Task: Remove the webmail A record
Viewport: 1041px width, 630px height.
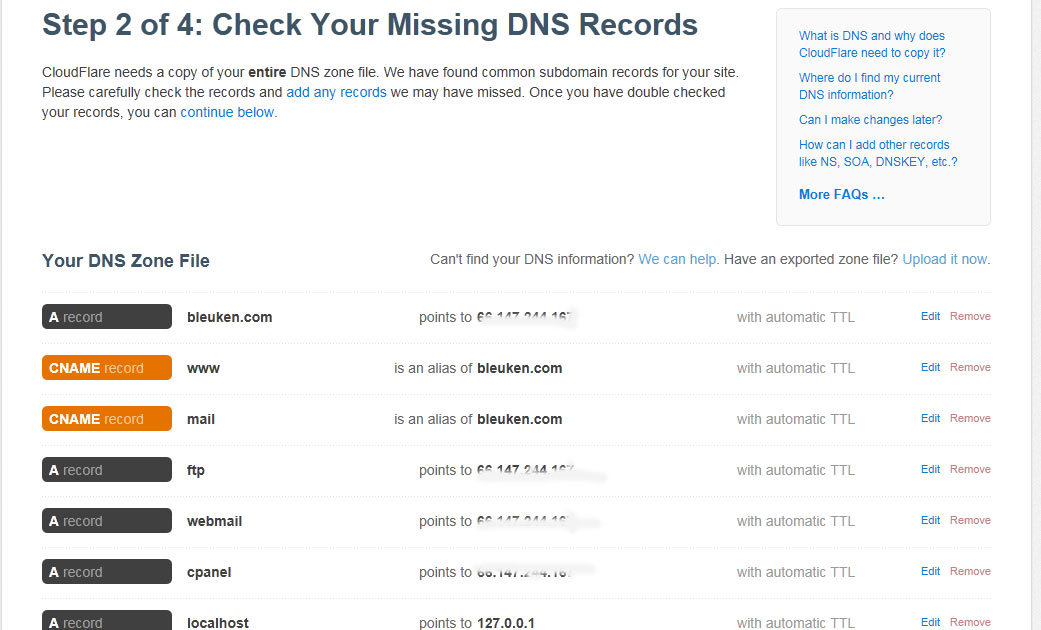Action: pos(970,520)
